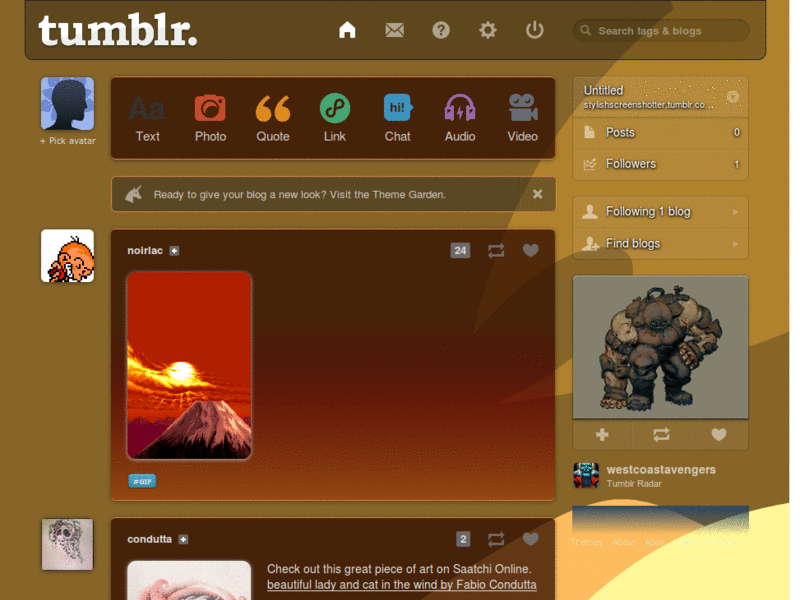View the Posts list in sidebar
This screenshot has width=800, height=600.
pyautogui.click(x=661, y=133)
